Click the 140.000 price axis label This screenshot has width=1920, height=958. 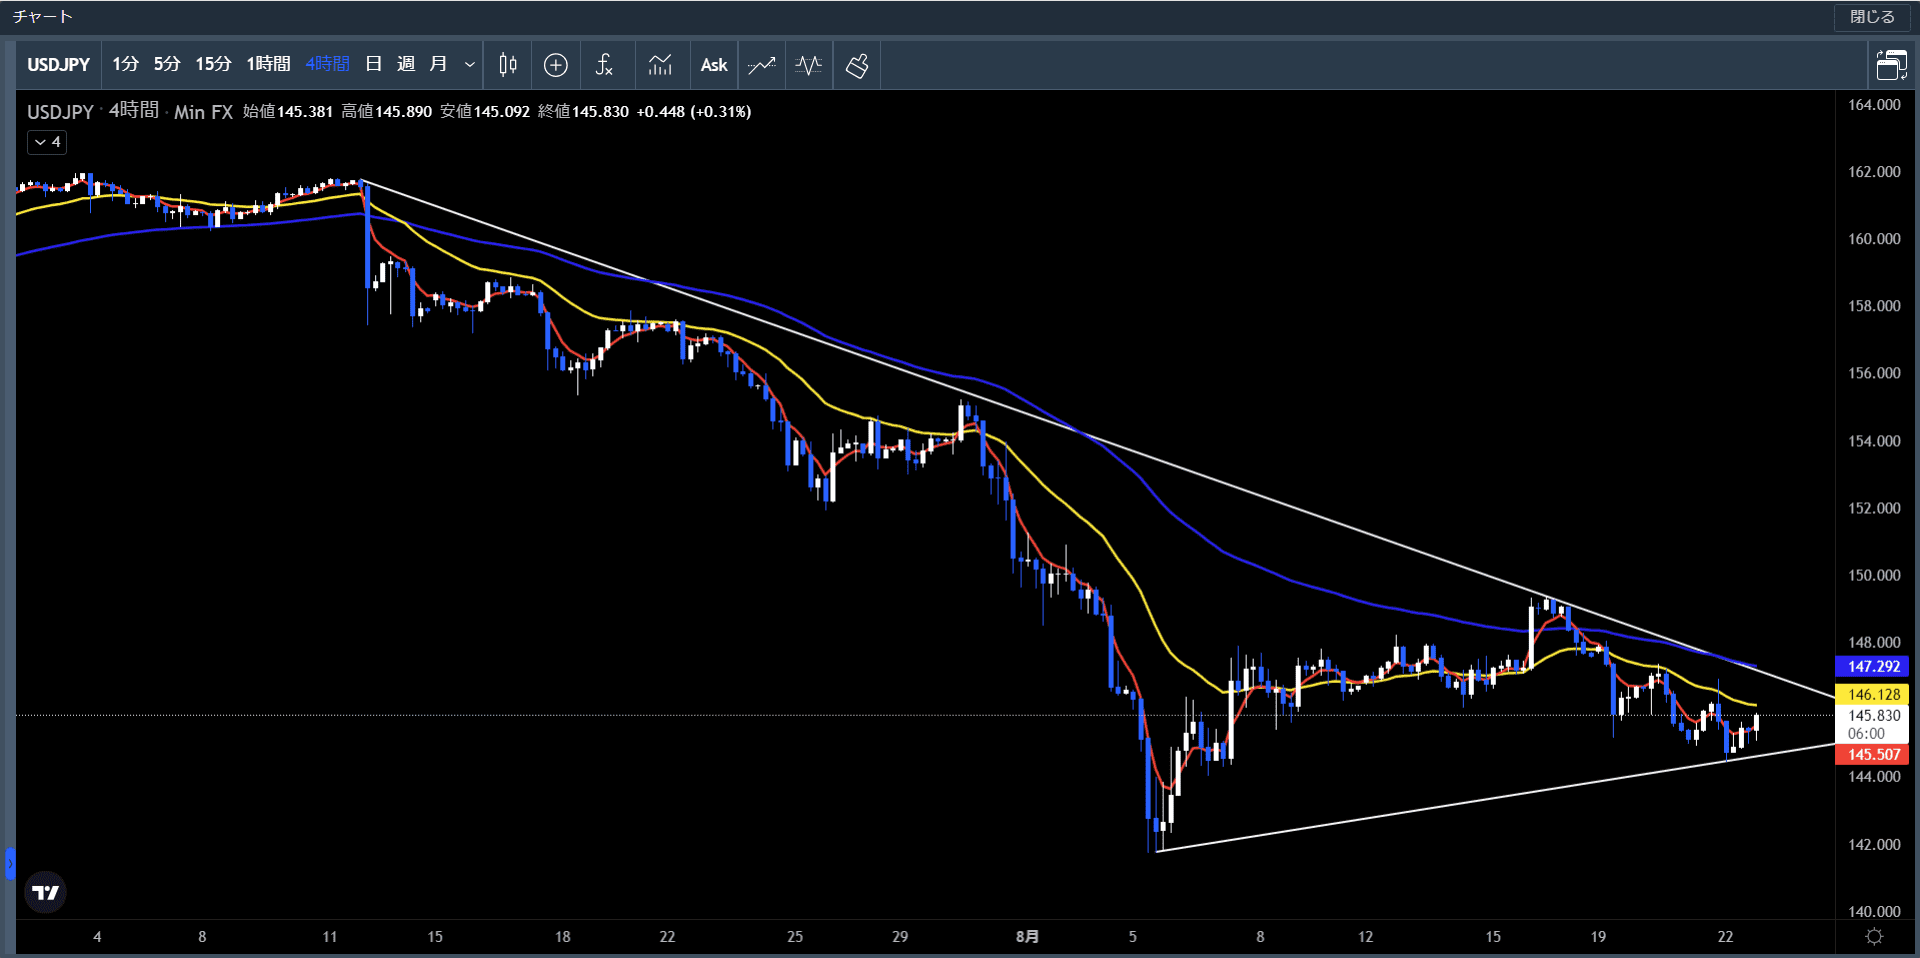point(1874,911)
